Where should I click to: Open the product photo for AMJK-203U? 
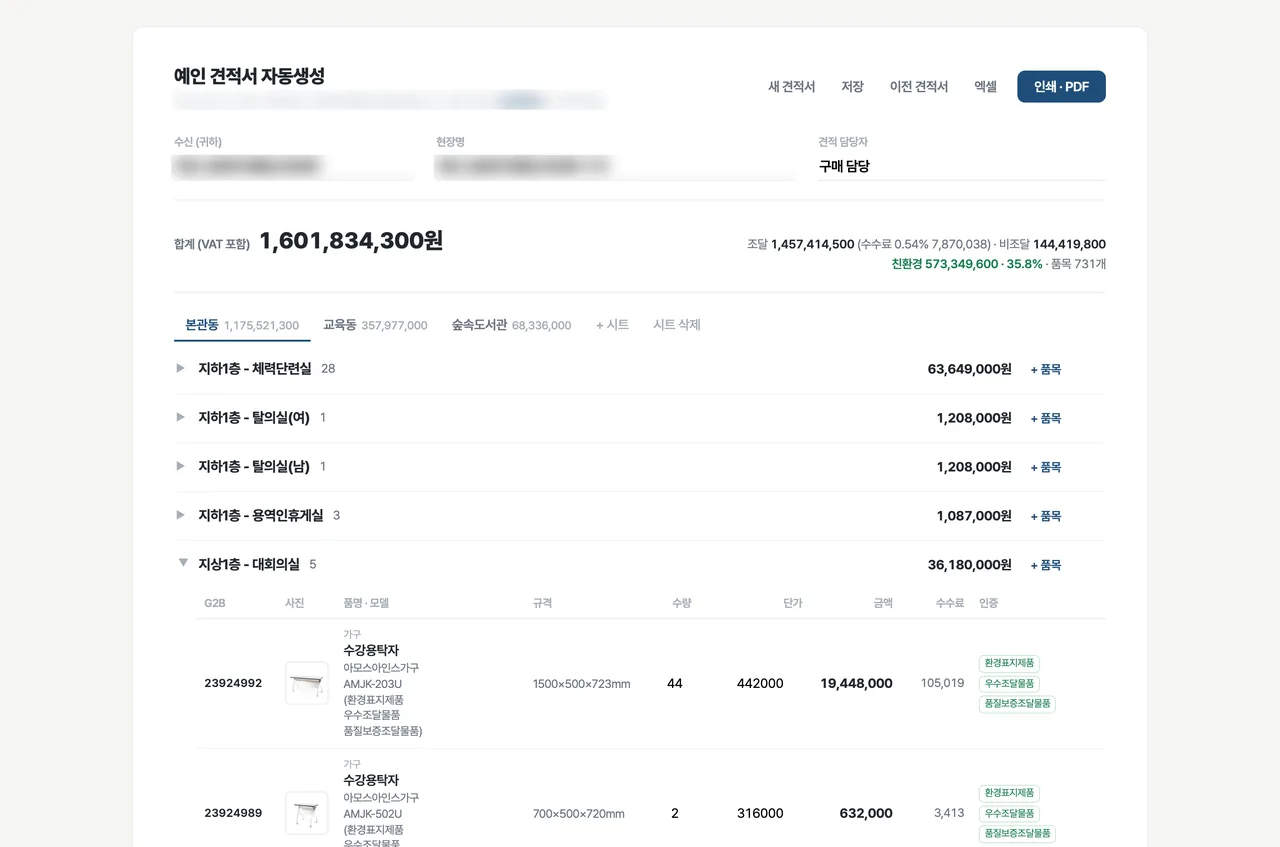(307, 683)
